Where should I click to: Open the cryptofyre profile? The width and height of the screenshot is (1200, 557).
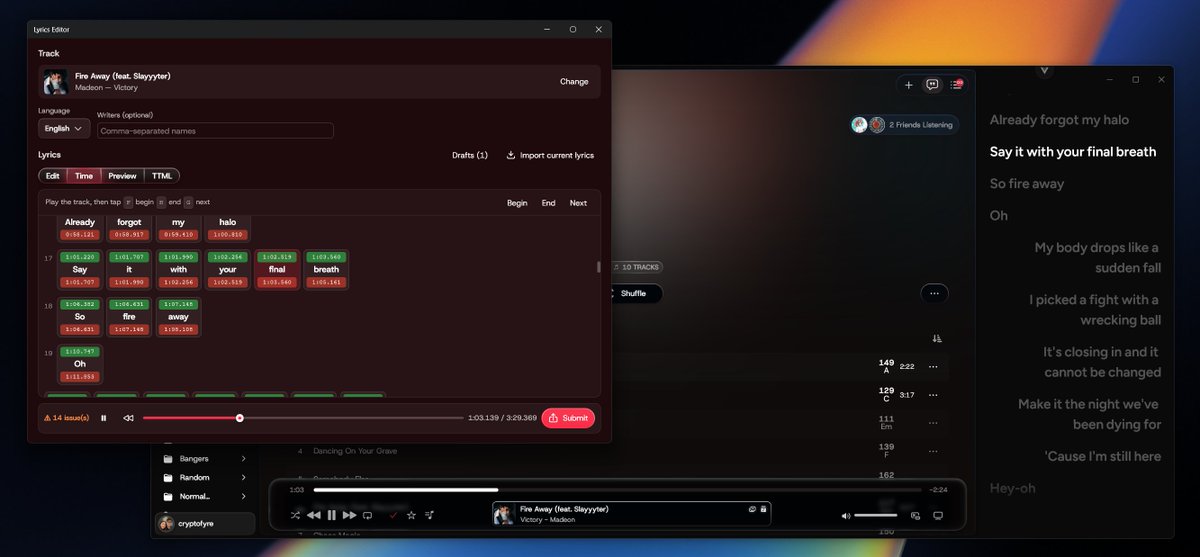[x=205, y=524]
